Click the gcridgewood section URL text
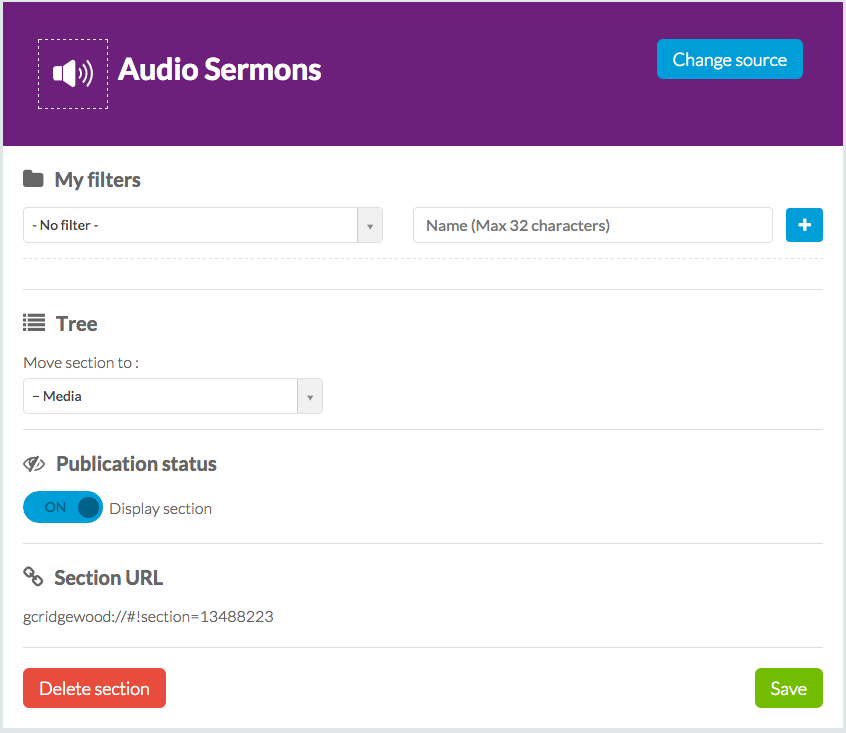The image size is (846, 733). tap(148, 616)
